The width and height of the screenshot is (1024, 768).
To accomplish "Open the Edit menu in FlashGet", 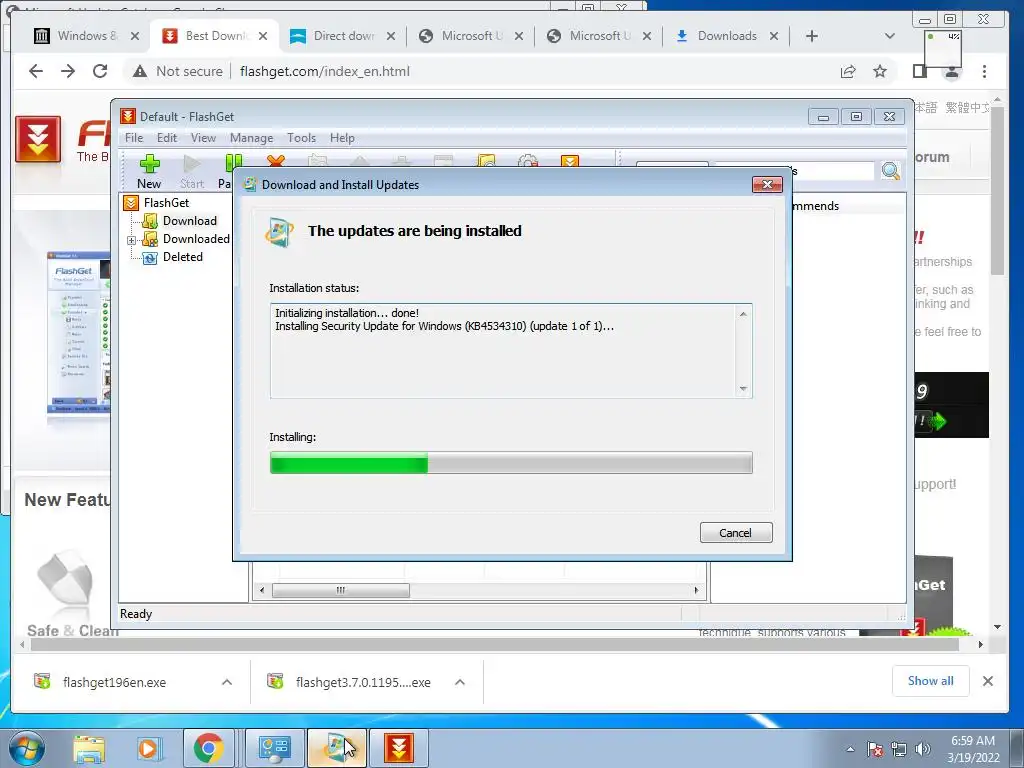I will click(x=167, y=138).
